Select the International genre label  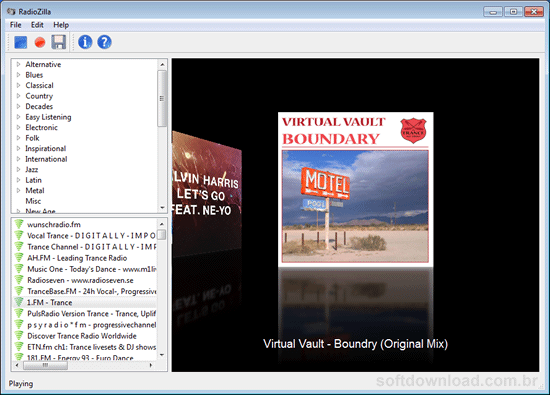[46, 159]
